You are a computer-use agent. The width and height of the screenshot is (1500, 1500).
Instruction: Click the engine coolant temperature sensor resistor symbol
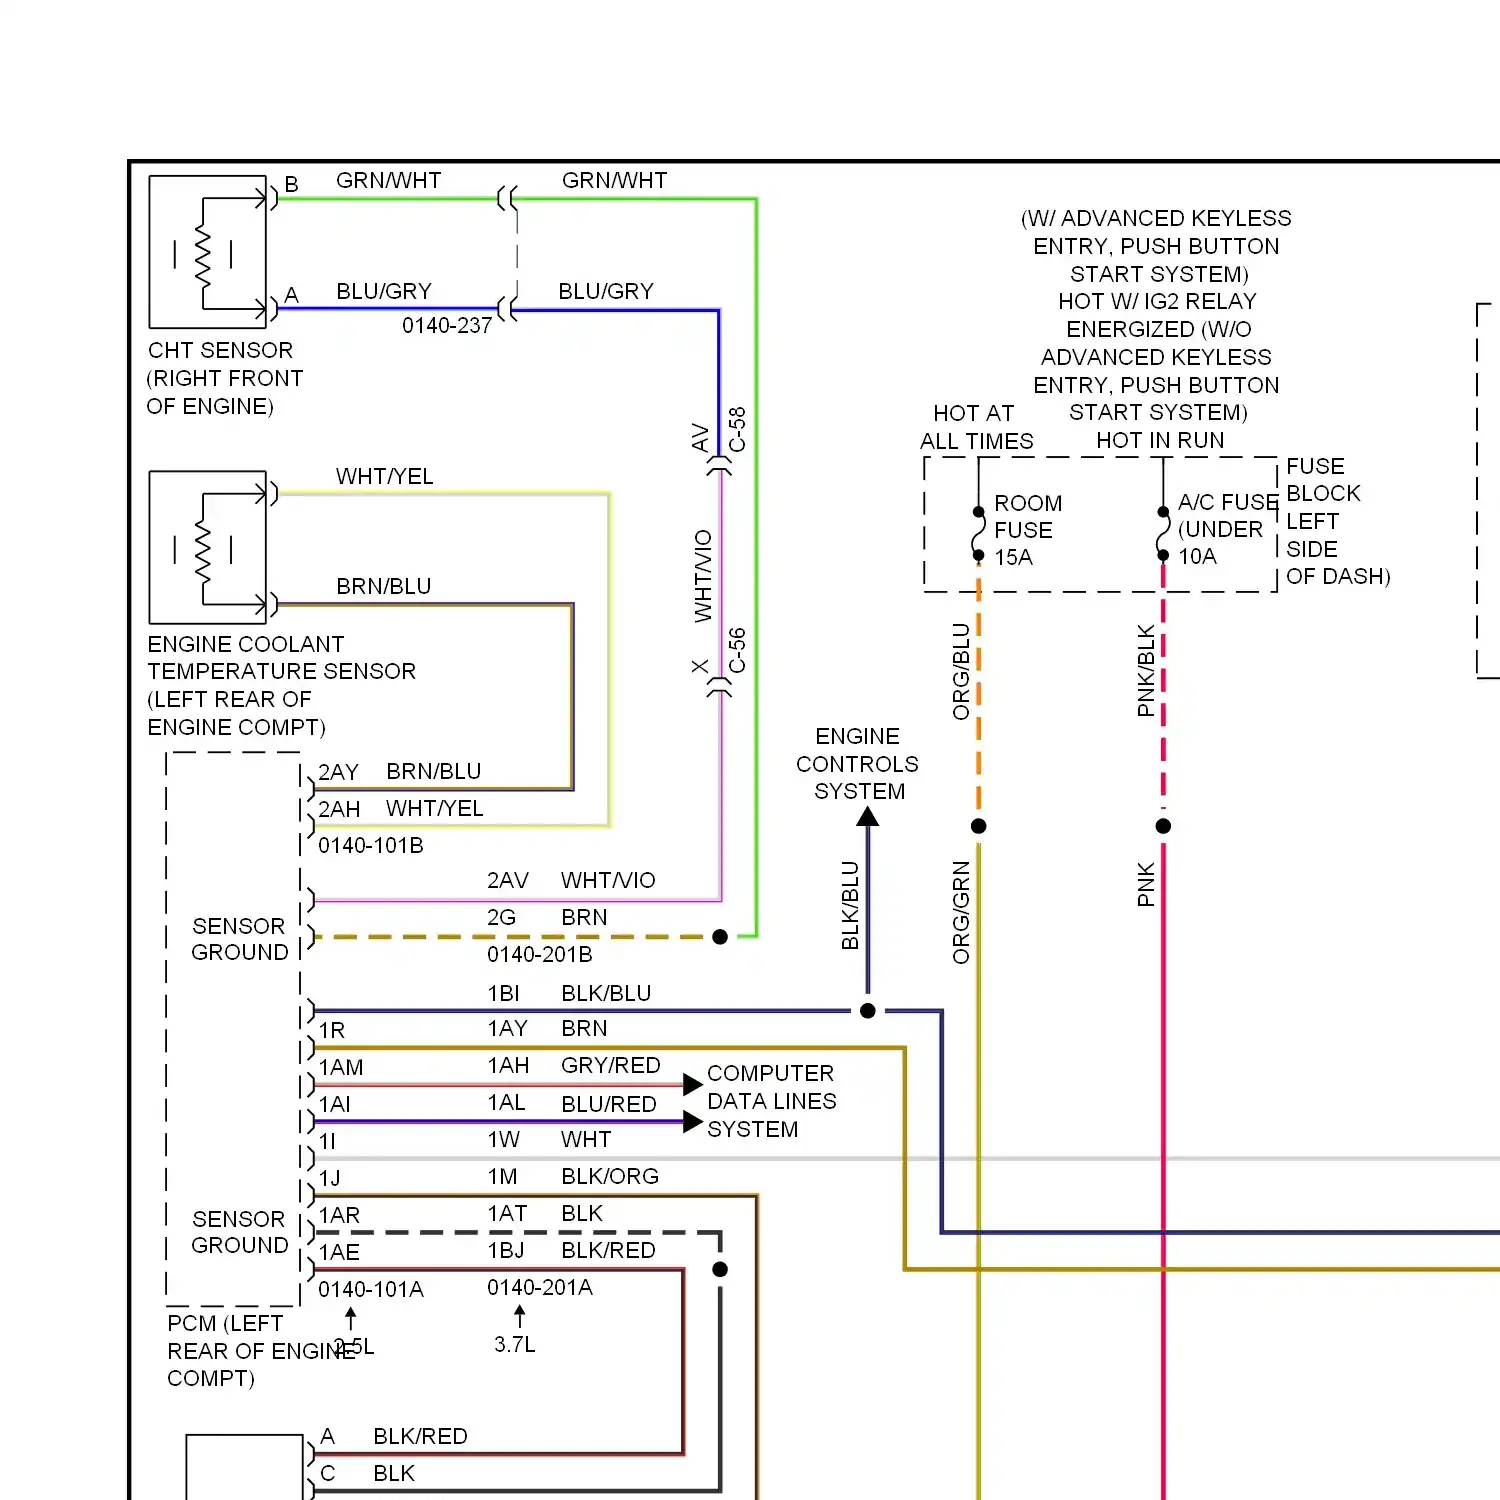(x=203, y=550)
